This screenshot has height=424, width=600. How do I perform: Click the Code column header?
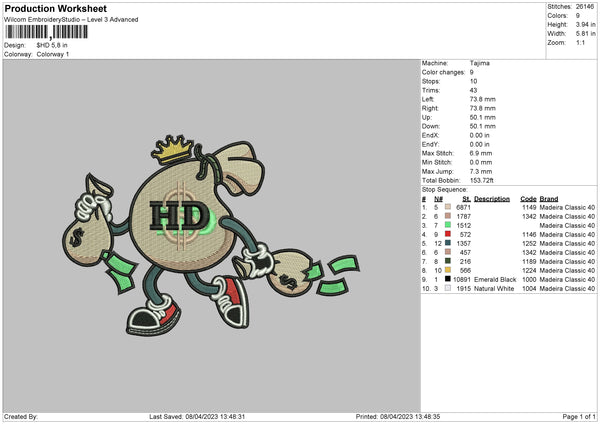click(x=529, y=198)
